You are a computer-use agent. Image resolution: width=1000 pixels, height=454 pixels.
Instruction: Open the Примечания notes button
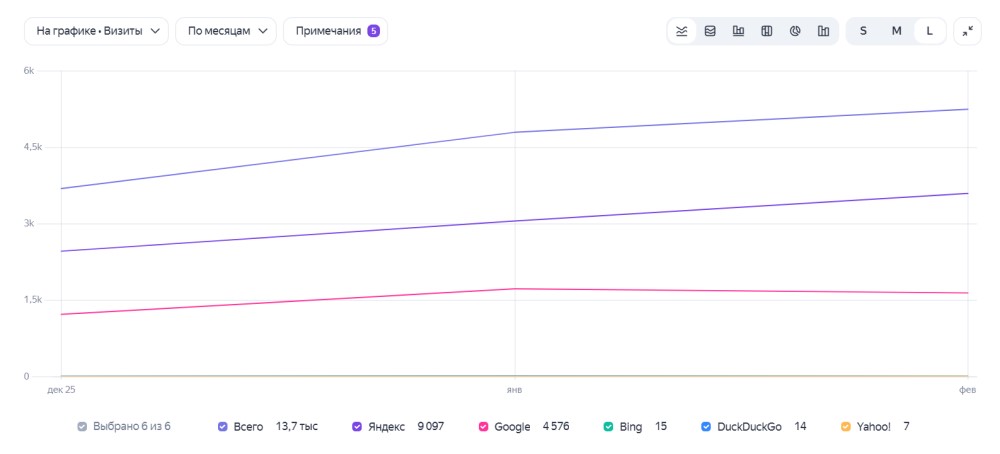335,31
